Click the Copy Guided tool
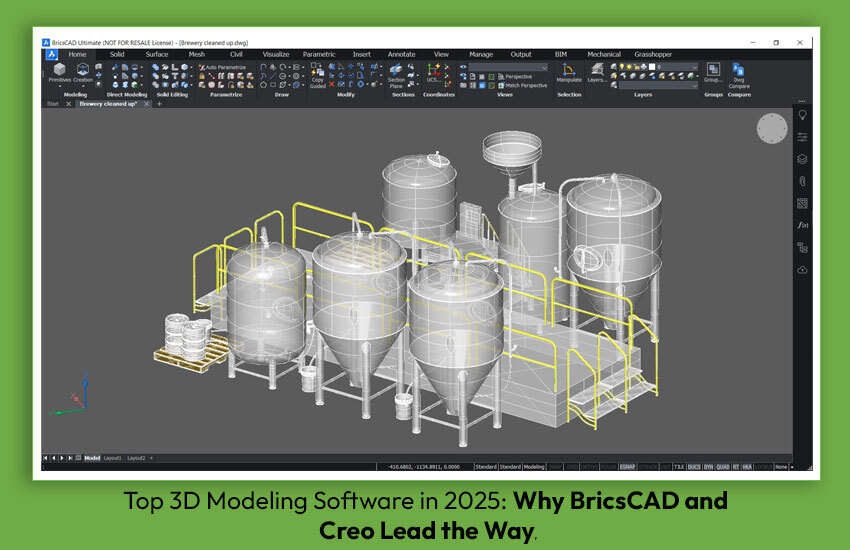This screenshot has height=550, width=850. [318, 75]
